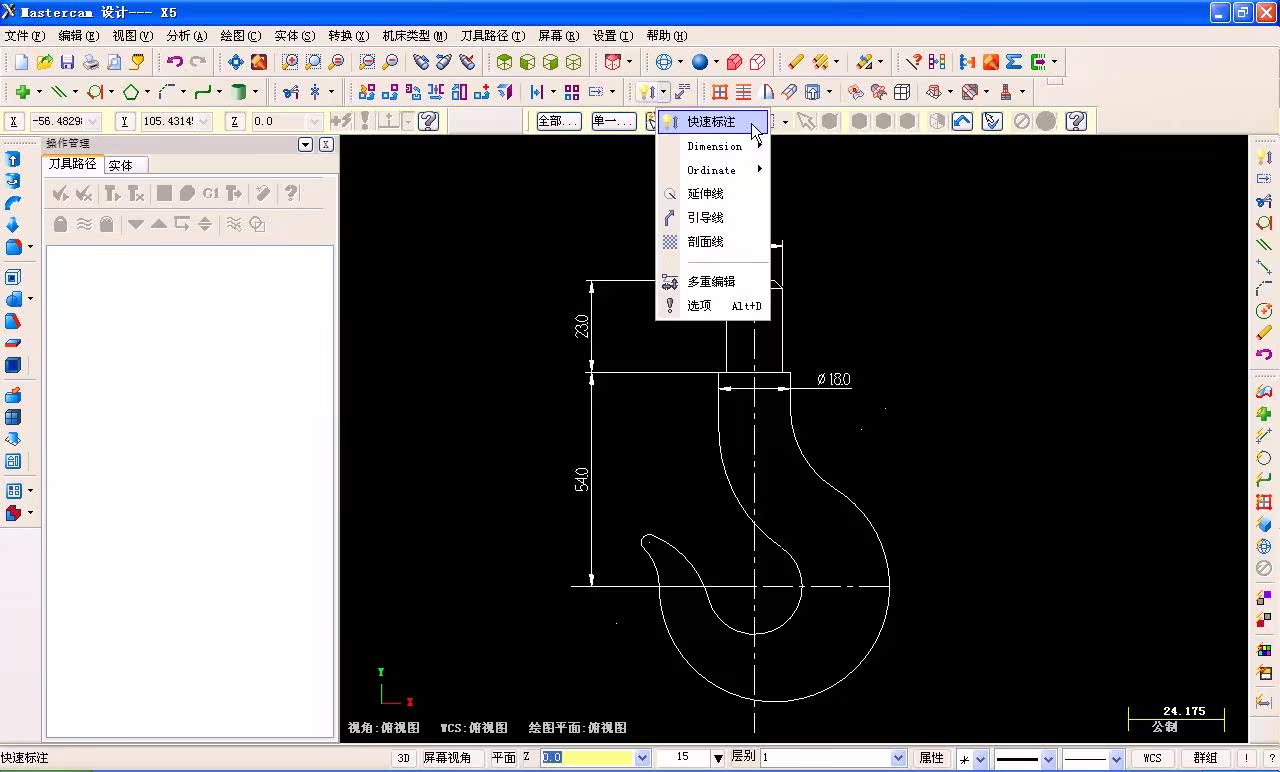Click the coordinate bar help question icon
Screen dimensions: 1280x772
(429, 121)
